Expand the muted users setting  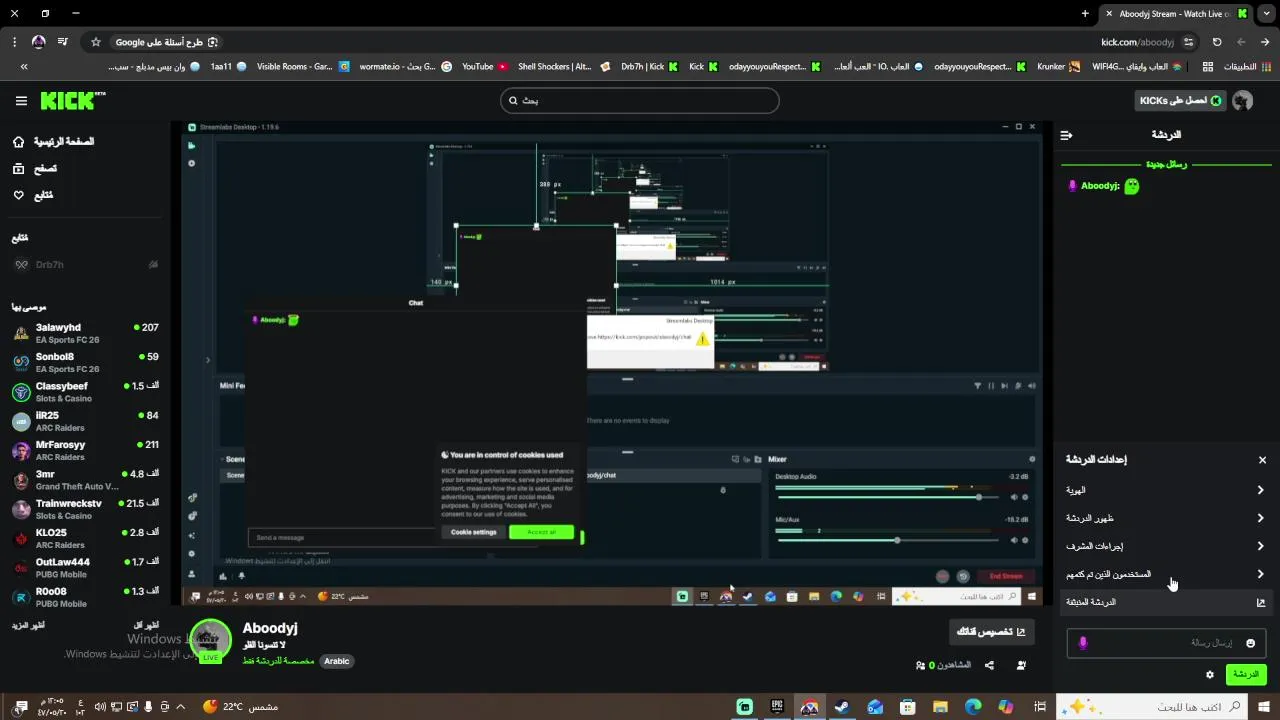pyautogui.click(x=1166, y=574)
